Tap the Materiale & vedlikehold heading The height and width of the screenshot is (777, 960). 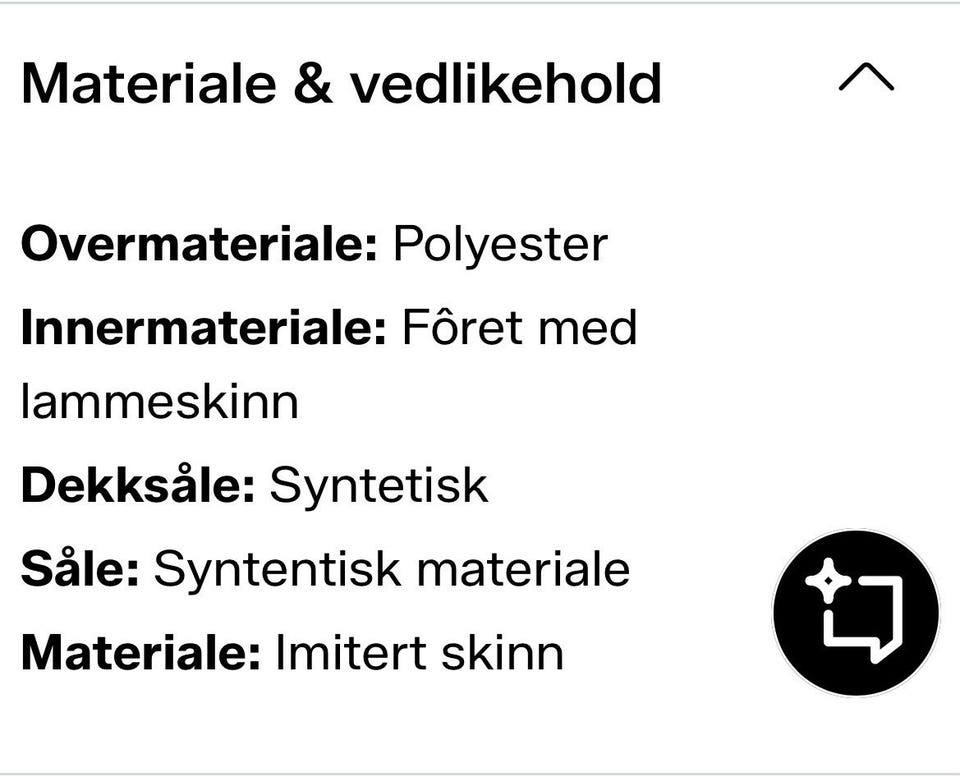[341, 84]
